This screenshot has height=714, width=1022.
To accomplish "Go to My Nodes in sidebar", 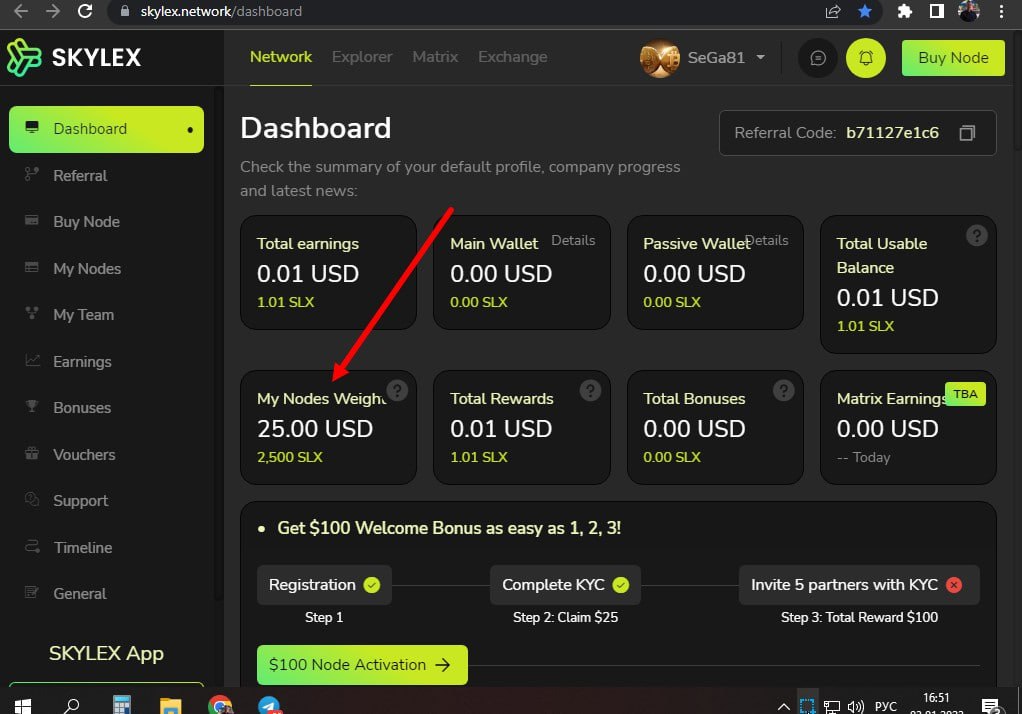I will [x=87, y=269].
